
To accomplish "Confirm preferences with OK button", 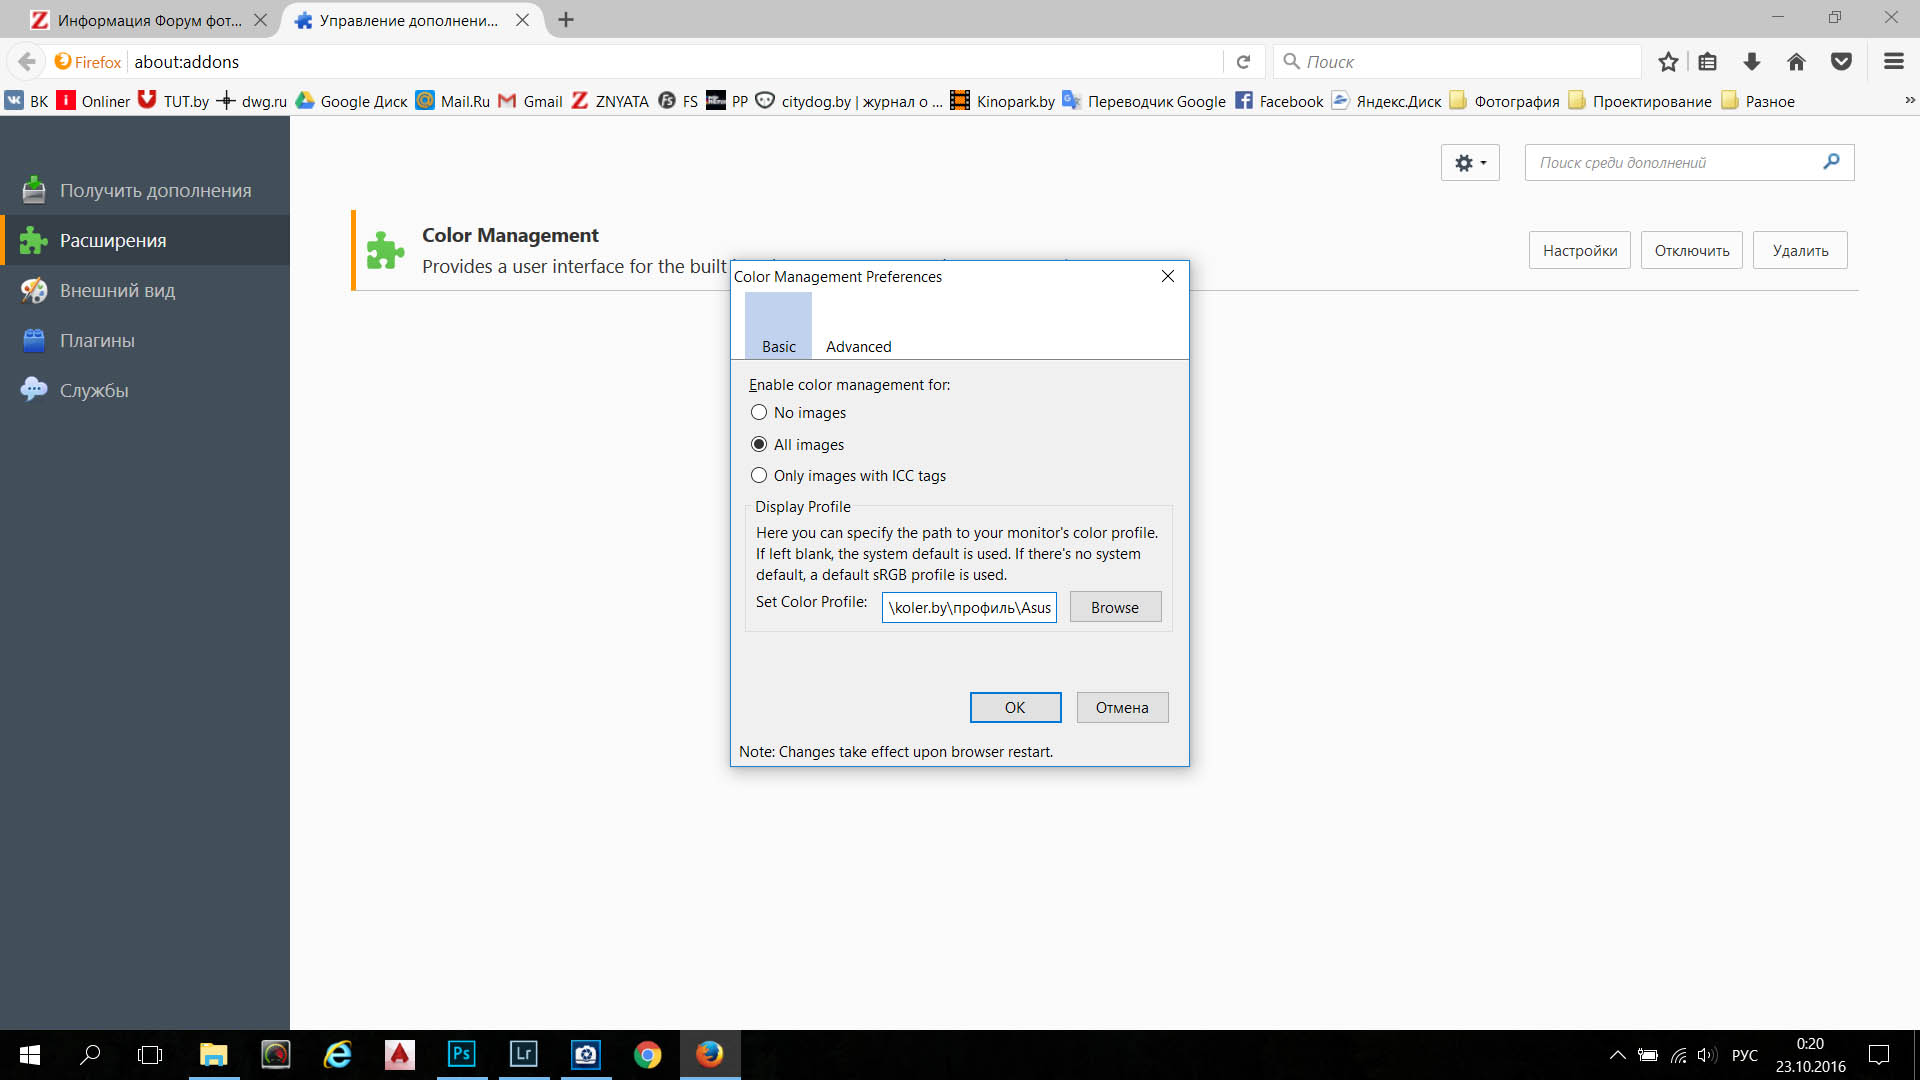I will tap(1015, 708).
